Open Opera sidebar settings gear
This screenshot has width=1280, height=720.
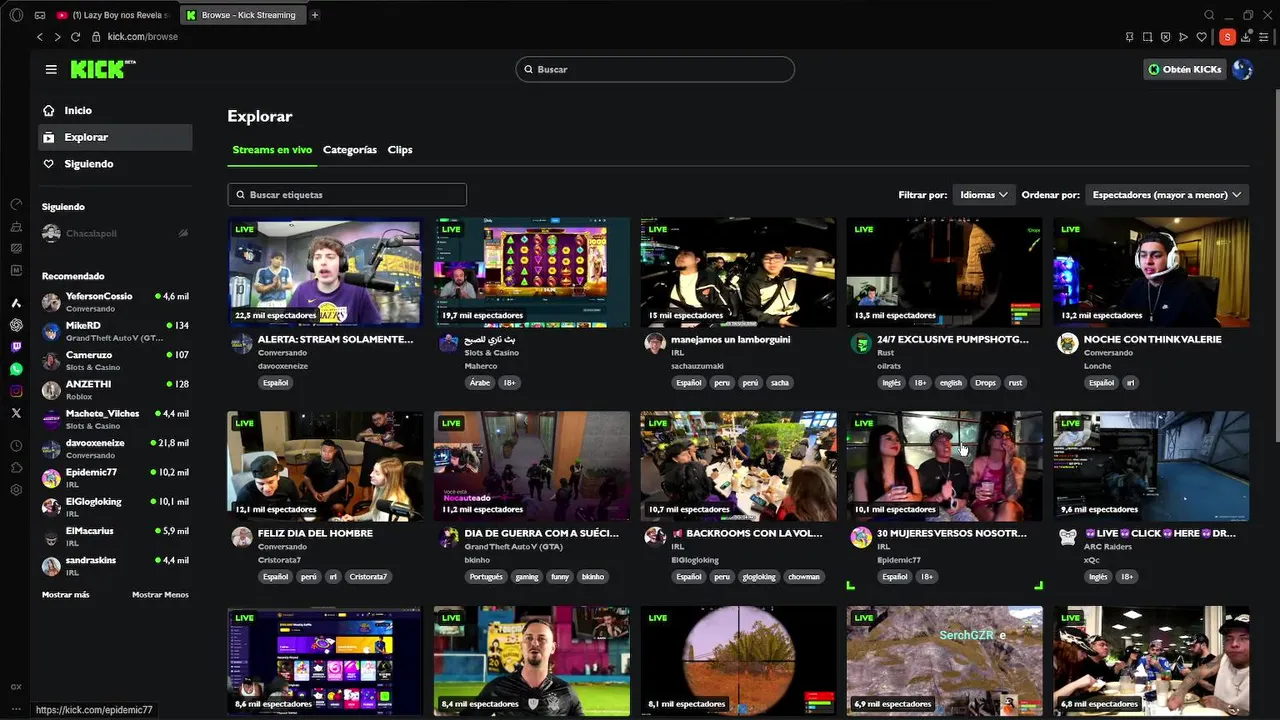(16, 490)
